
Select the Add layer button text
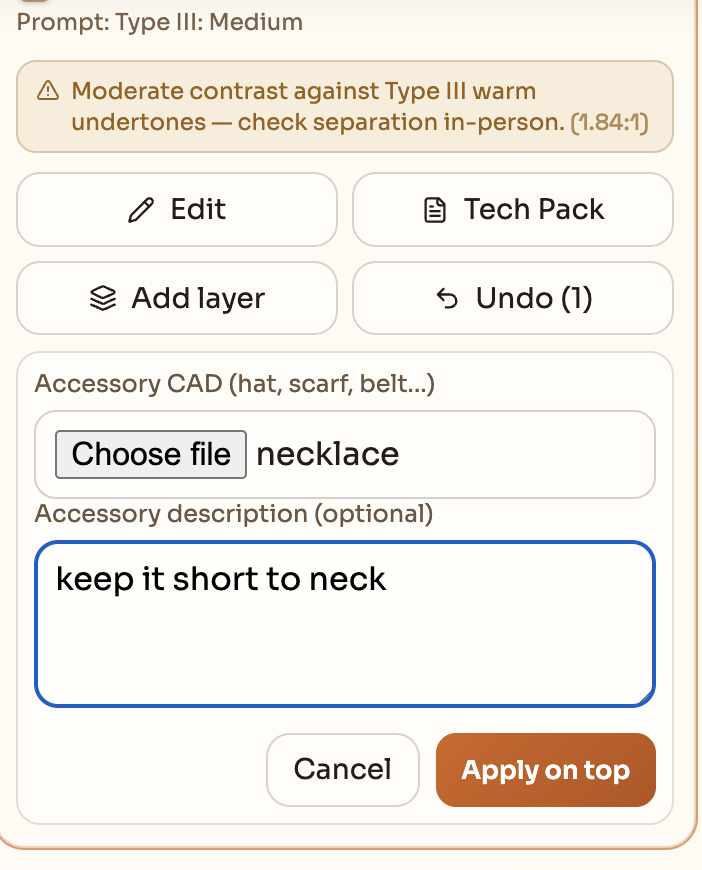point(198,298)
